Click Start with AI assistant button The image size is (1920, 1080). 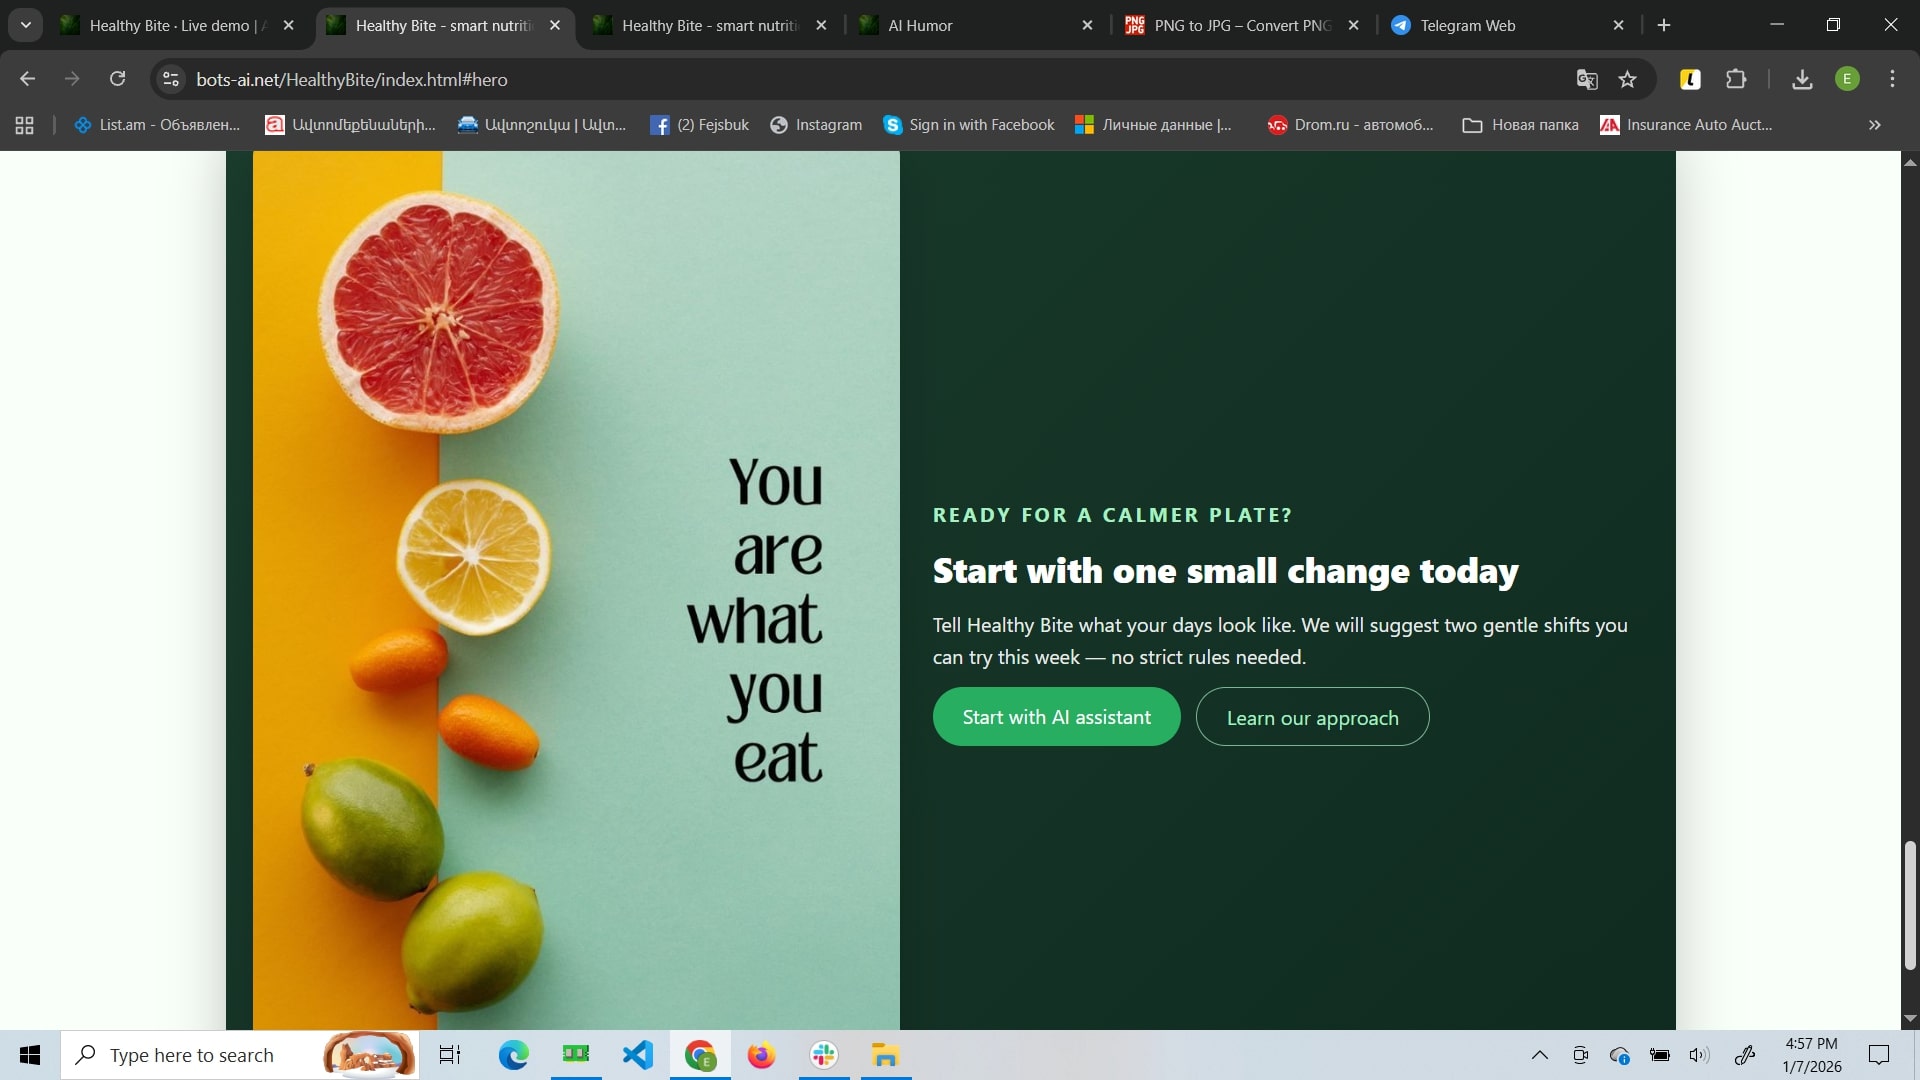pyautogui.click(x=1056, y=717)
